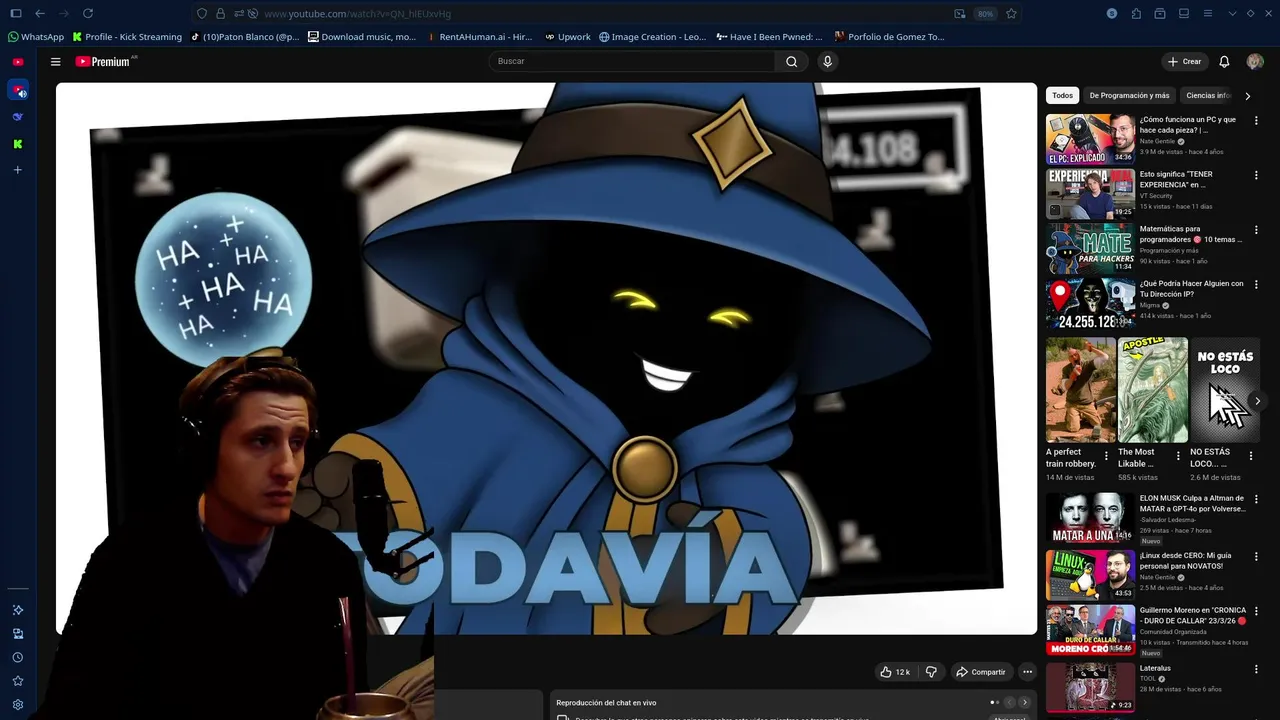
Task: Open the Upwork bookmark
Action: point(567,37)
